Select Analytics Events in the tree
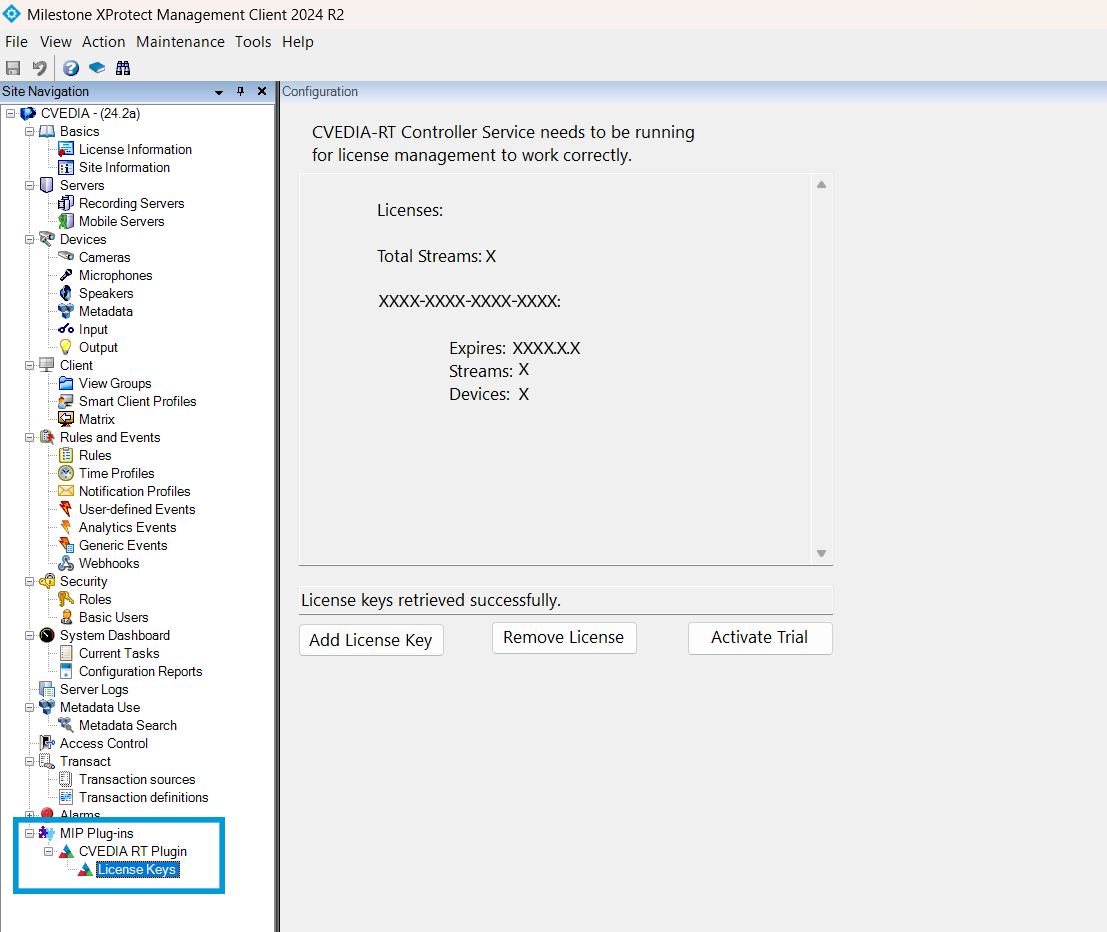Screen dimensions: 1107x932 128,527
